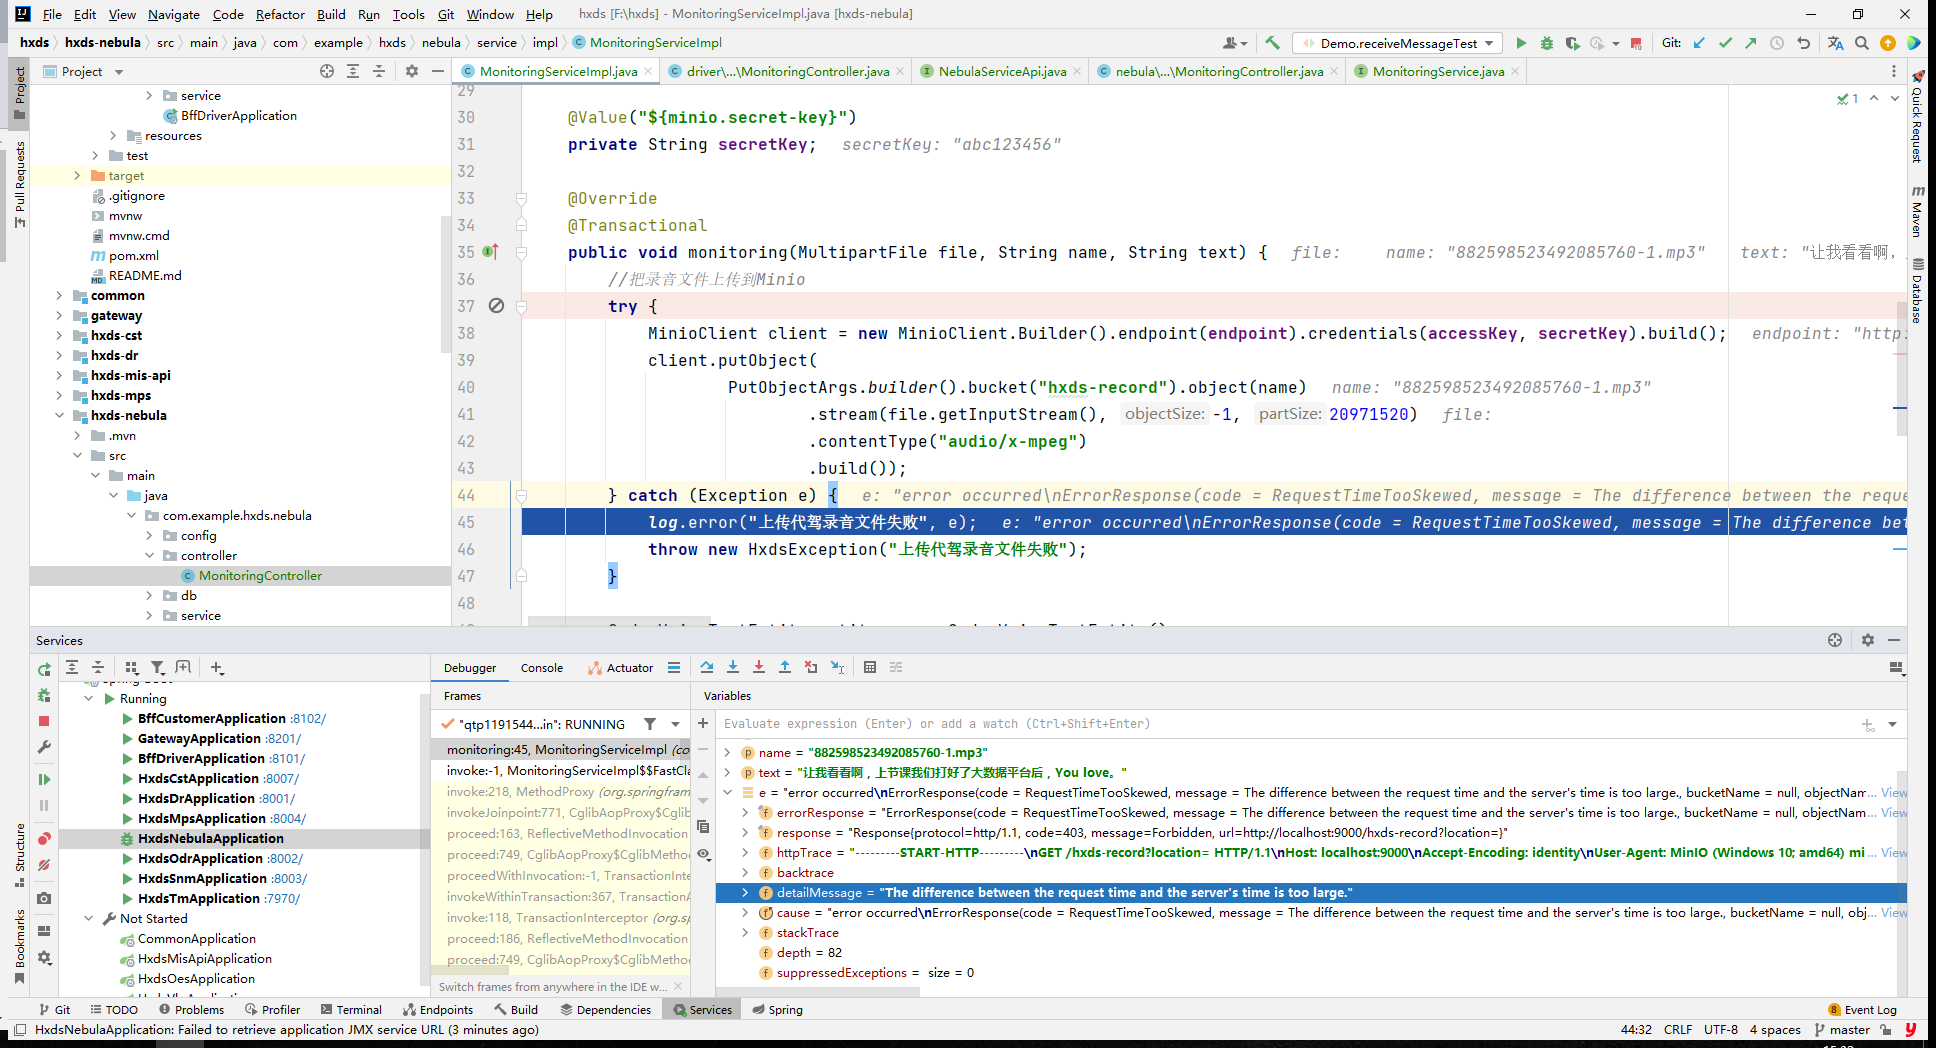Resume program with the green resume icon
1936x1048 pixels.
(44, 779)
